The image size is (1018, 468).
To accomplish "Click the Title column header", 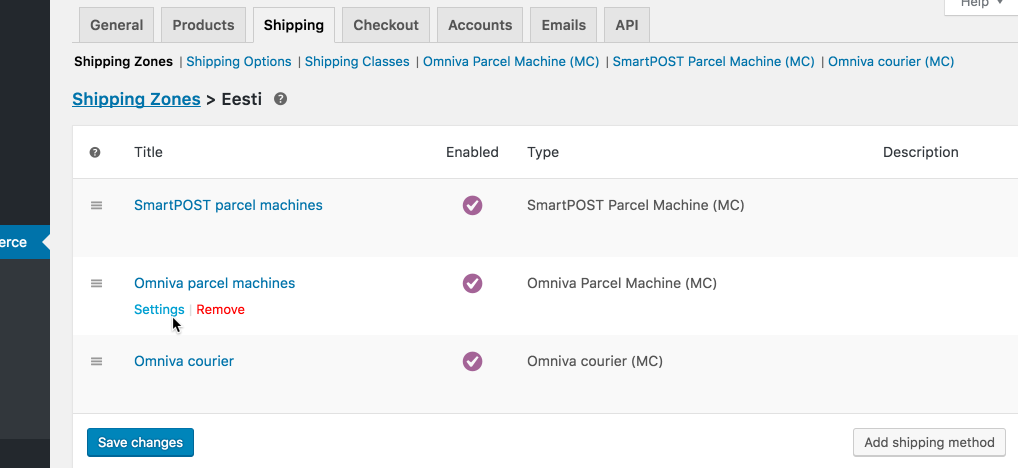I will (x=148, y=153).
